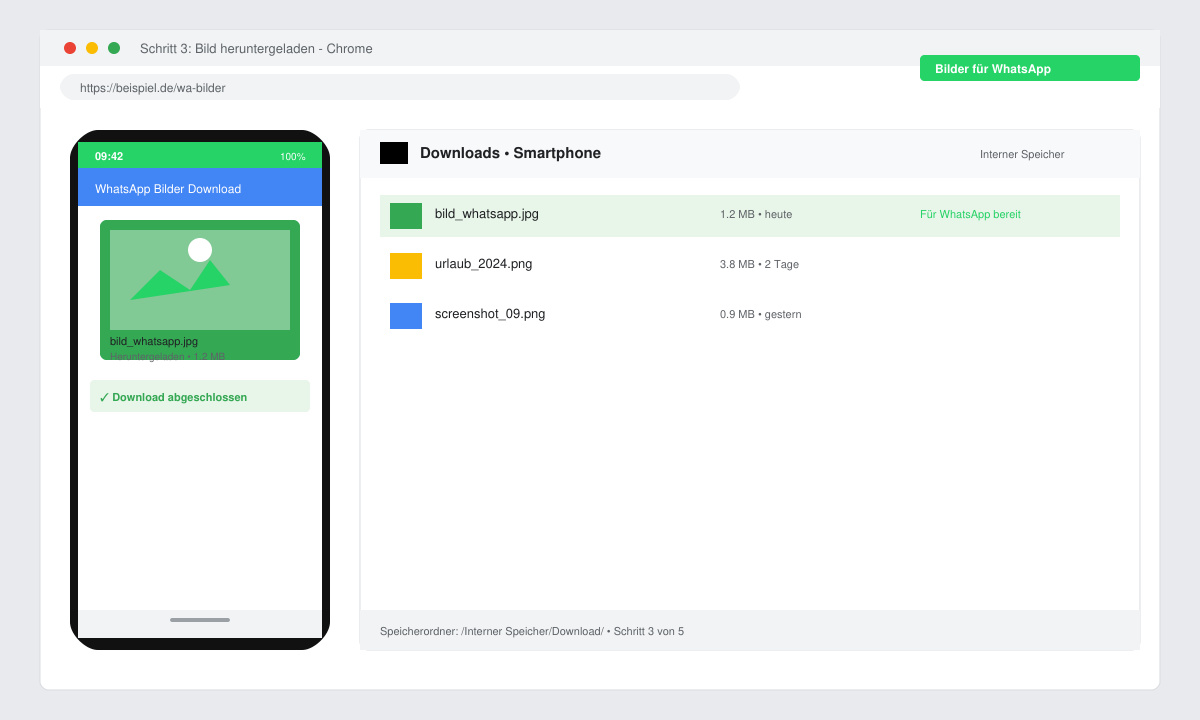Click the URL address bar
The width and height of the screenshot is (1200, 720).
coord(400,87)
